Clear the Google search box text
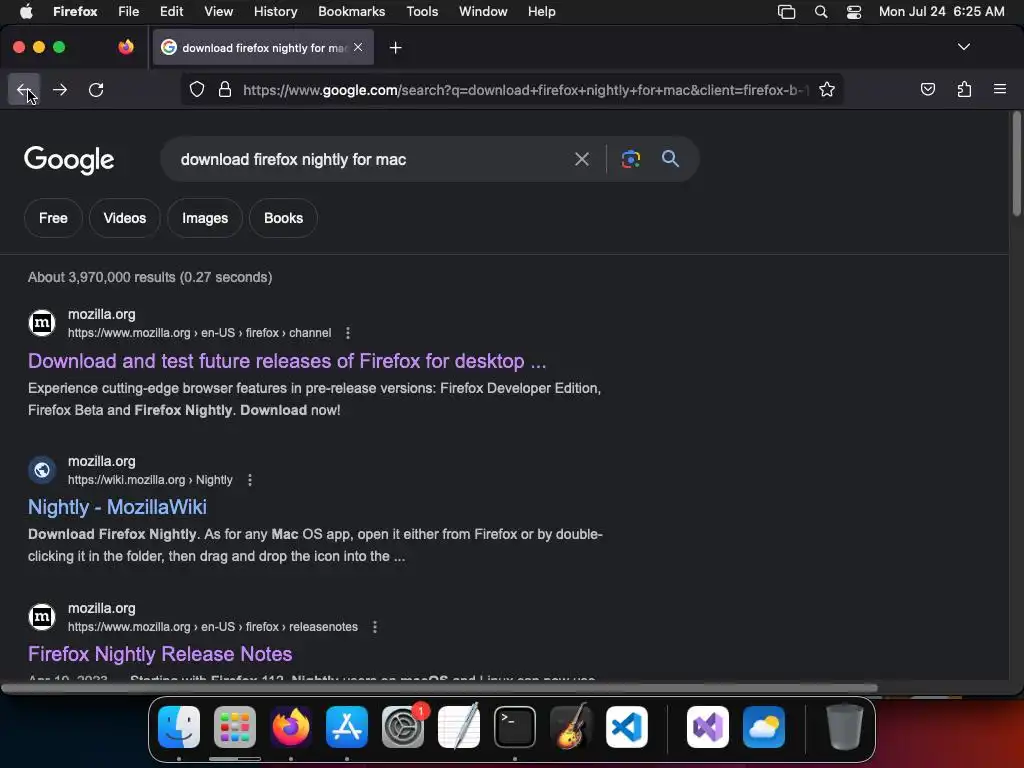 pyautogui.click(x=581, y=159)
